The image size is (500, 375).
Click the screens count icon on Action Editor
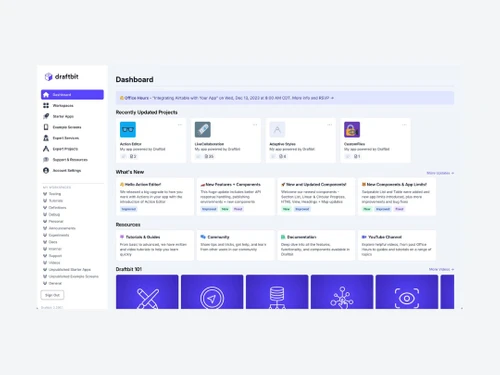coord(132,156)
